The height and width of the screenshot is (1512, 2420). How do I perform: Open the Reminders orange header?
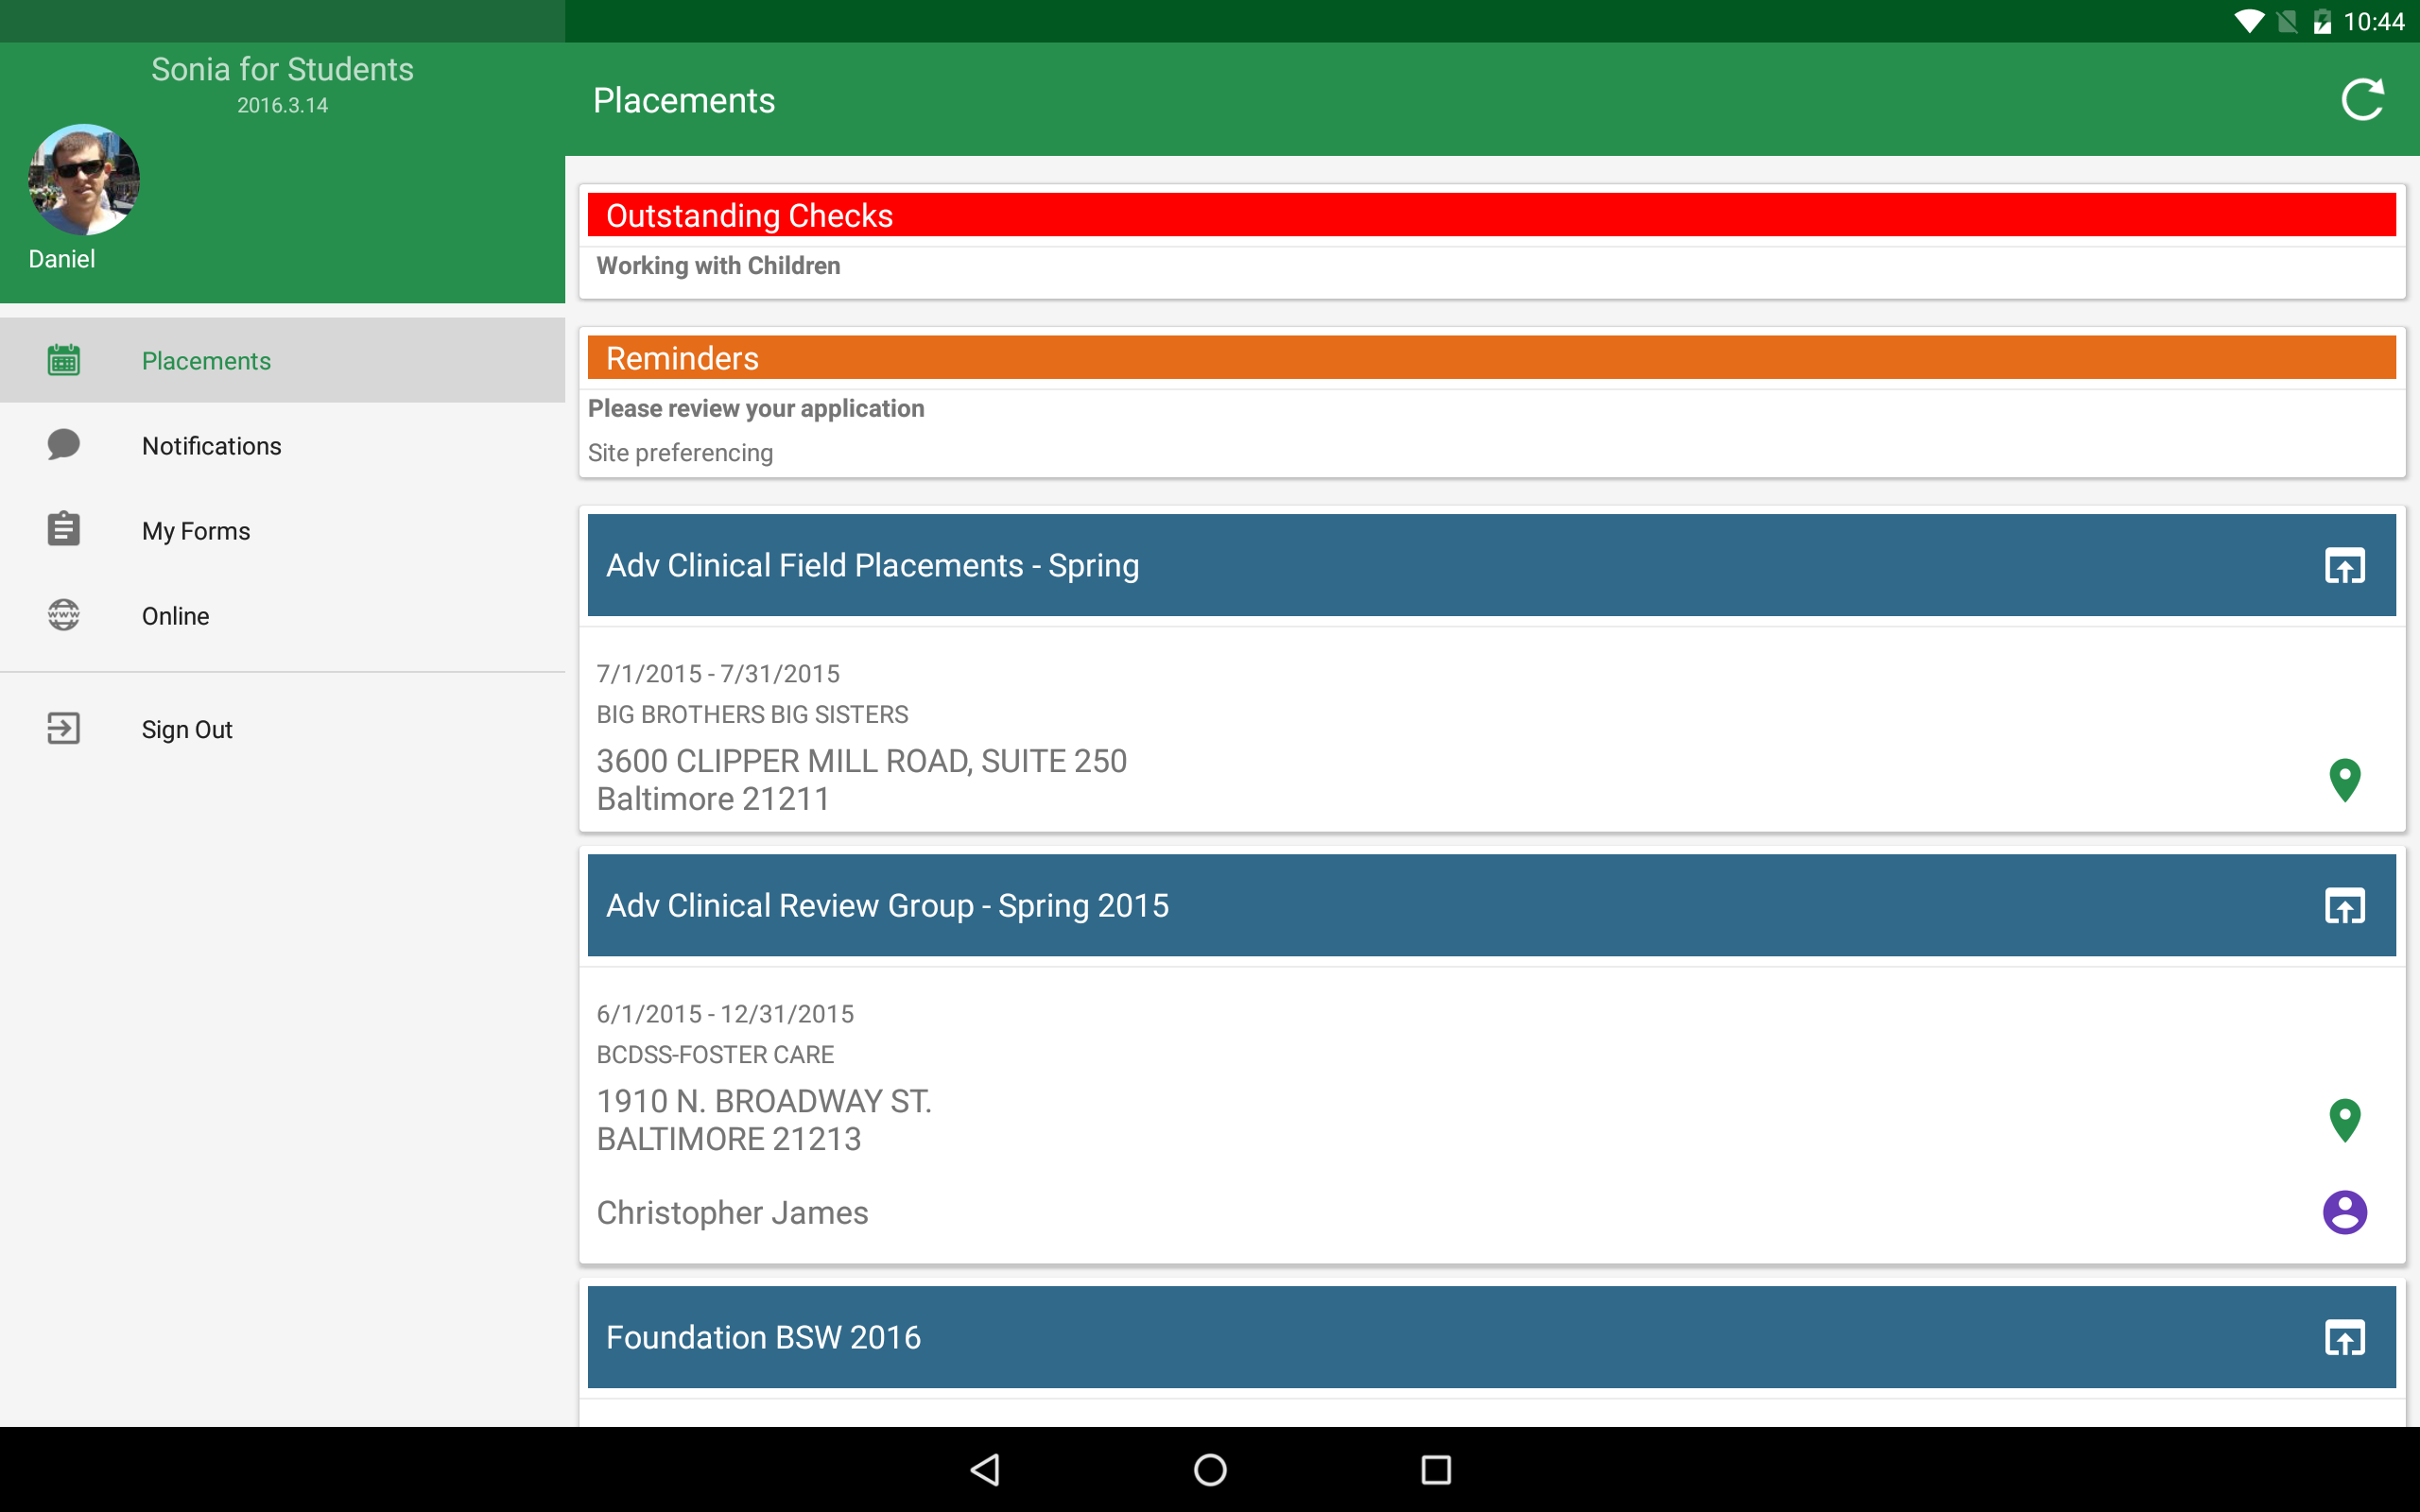click(1491, 358)
